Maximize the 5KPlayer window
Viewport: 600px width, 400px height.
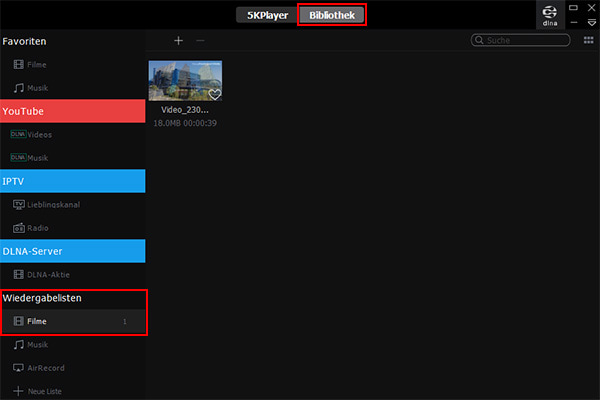(573, 7)
